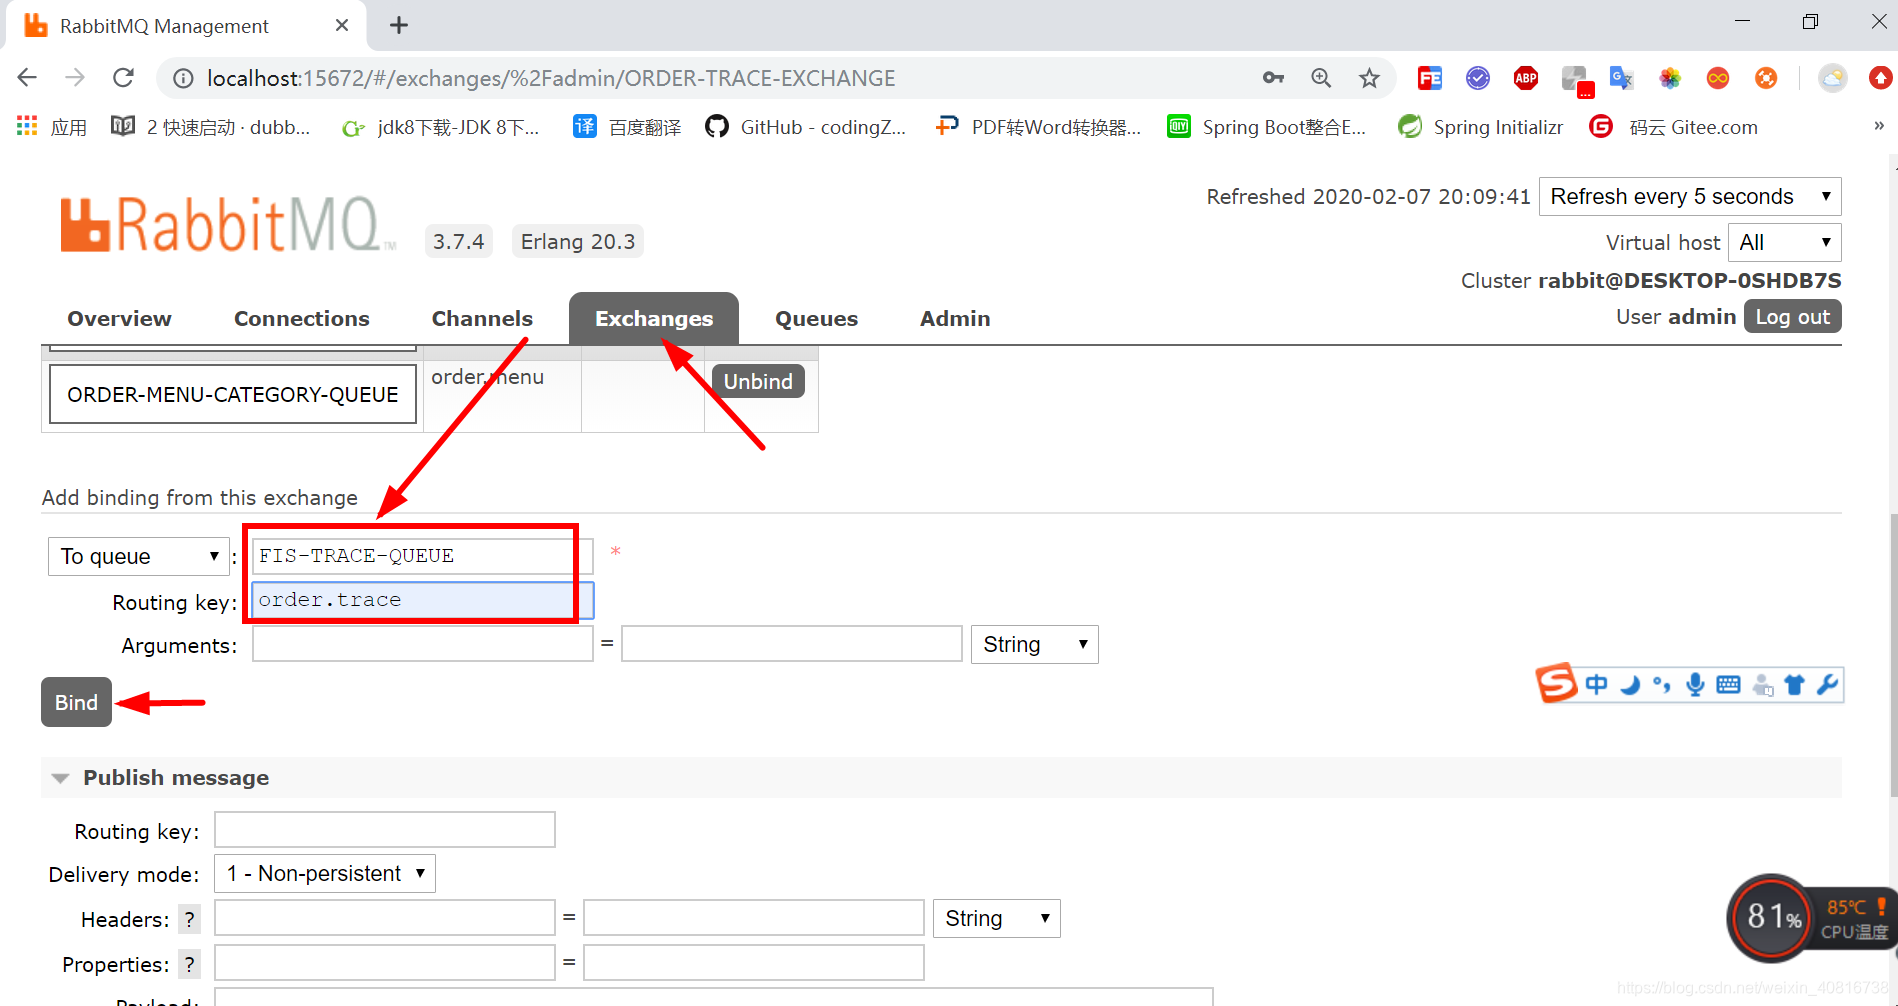Click the Headers key input field
The width and height of the screenshot is (1898, 1006).
tap(385, 918)
